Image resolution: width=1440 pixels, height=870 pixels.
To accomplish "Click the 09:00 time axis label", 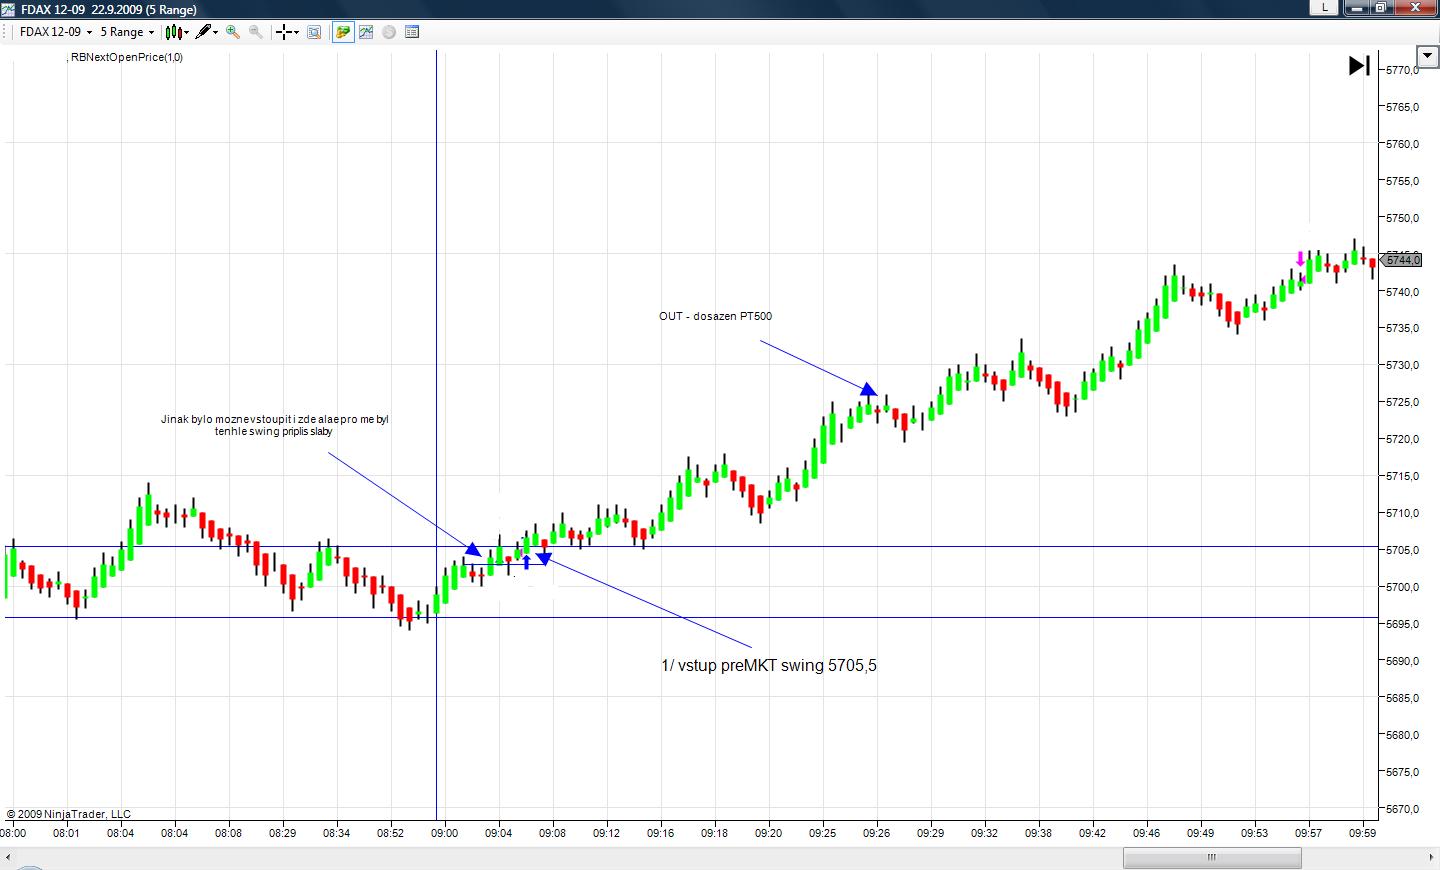I will [x=445, y=833].
